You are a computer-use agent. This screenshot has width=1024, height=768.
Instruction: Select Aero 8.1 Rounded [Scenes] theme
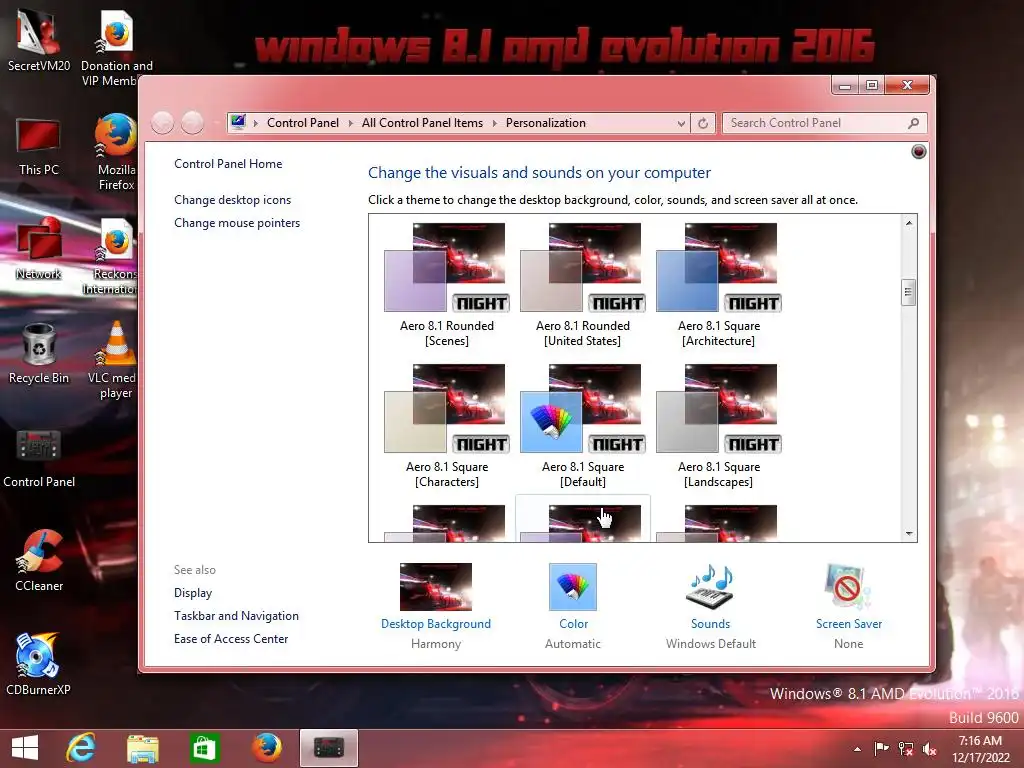[447, 285]
